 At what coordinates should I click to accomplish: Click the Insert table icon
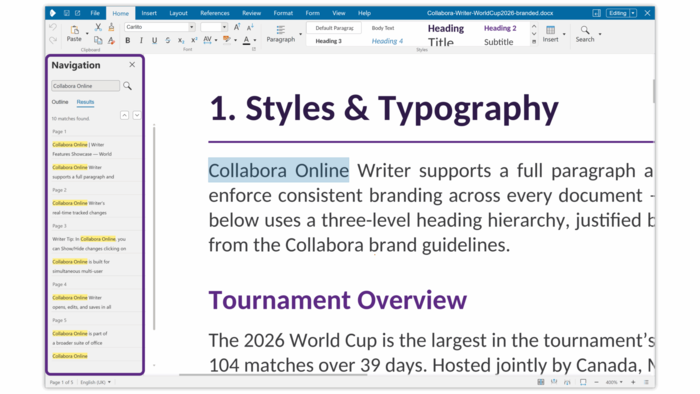point(550,30)
